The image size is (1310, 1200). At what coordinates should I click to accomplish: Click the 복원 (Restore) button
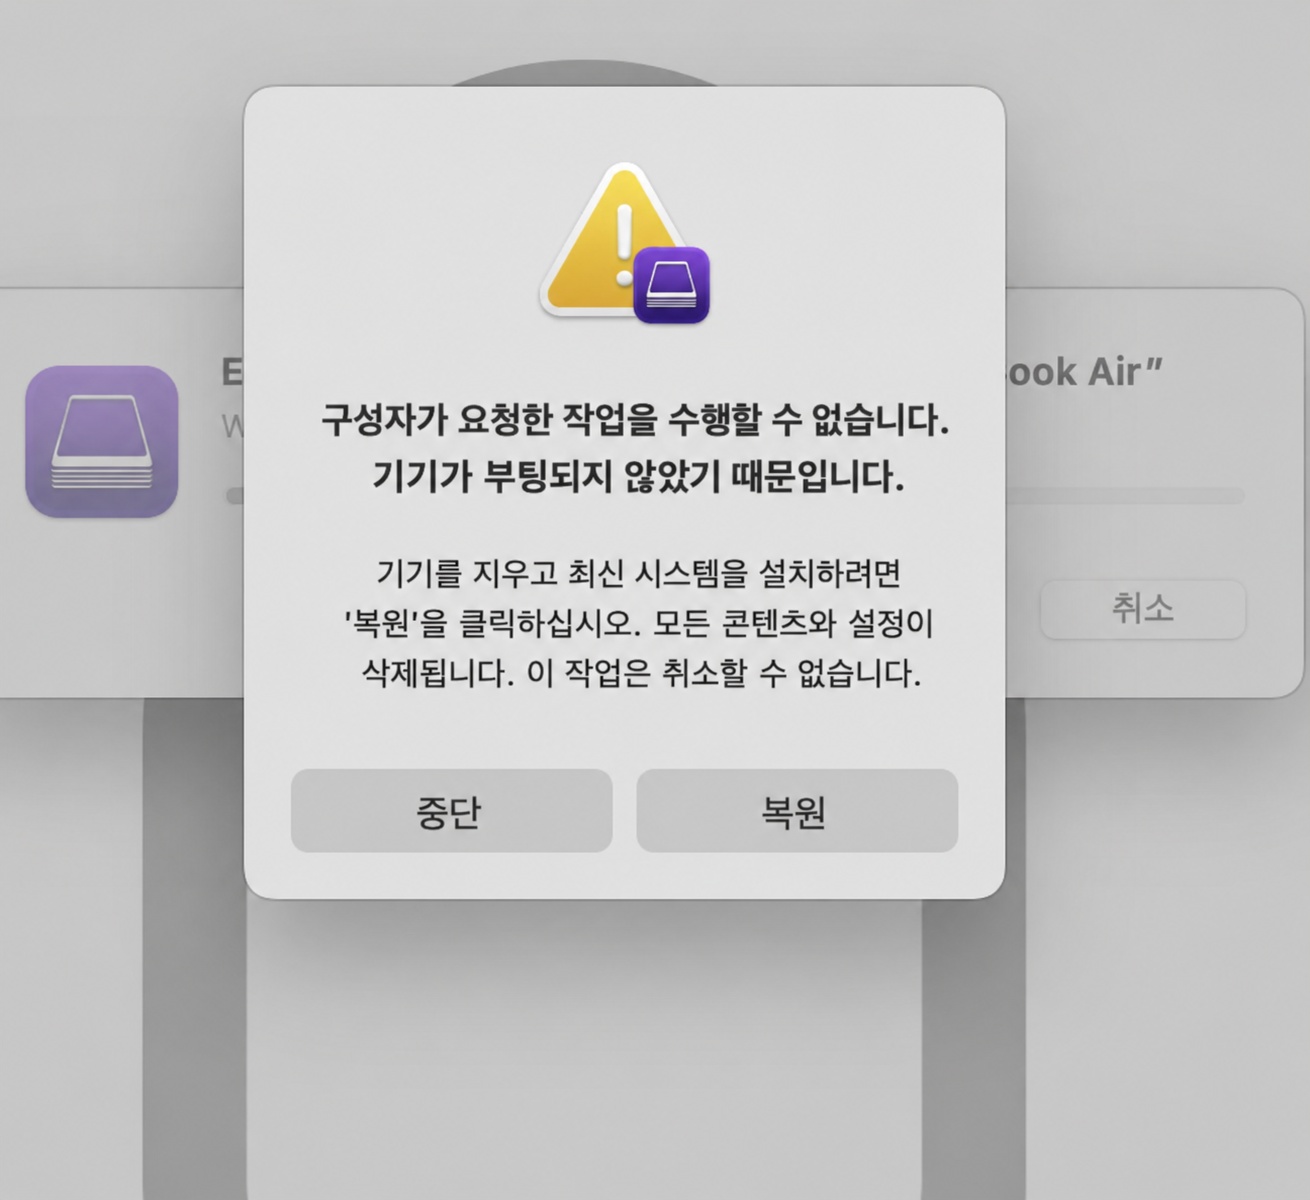[797, 811]
